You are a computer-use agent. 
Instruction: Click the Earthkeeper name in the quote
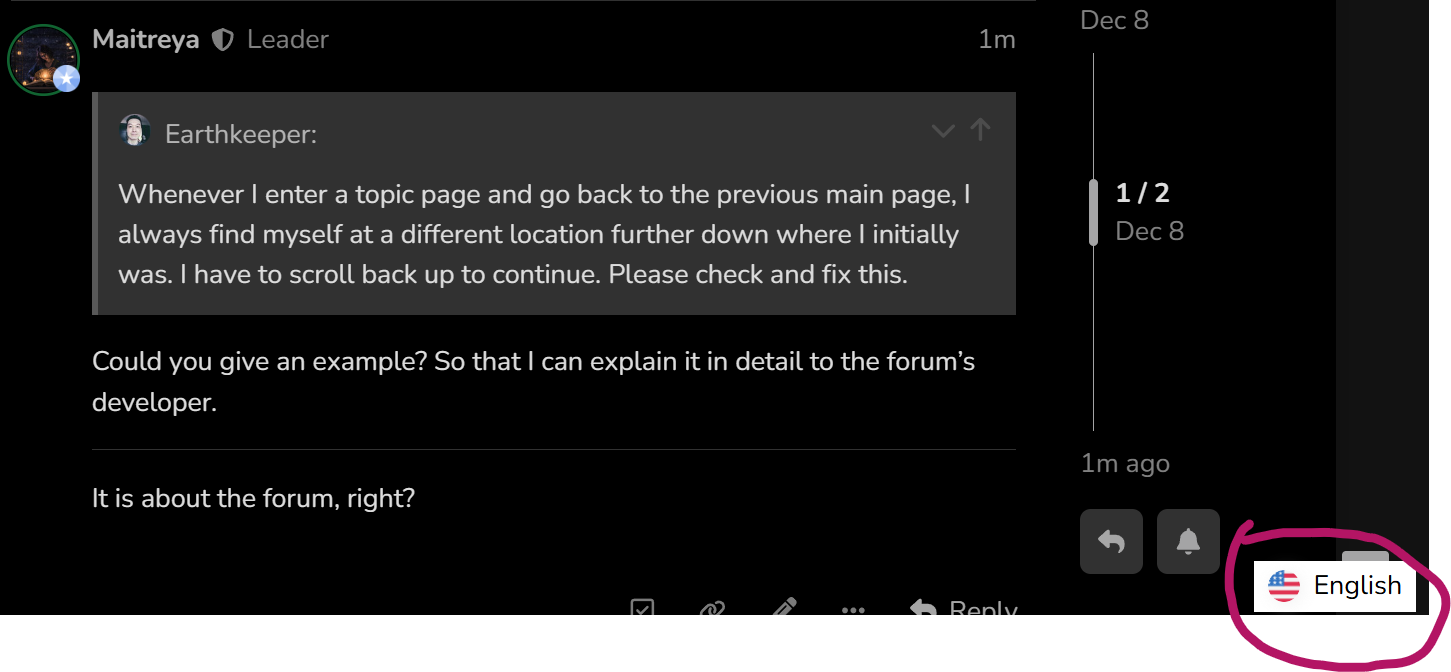click(240, 133)
